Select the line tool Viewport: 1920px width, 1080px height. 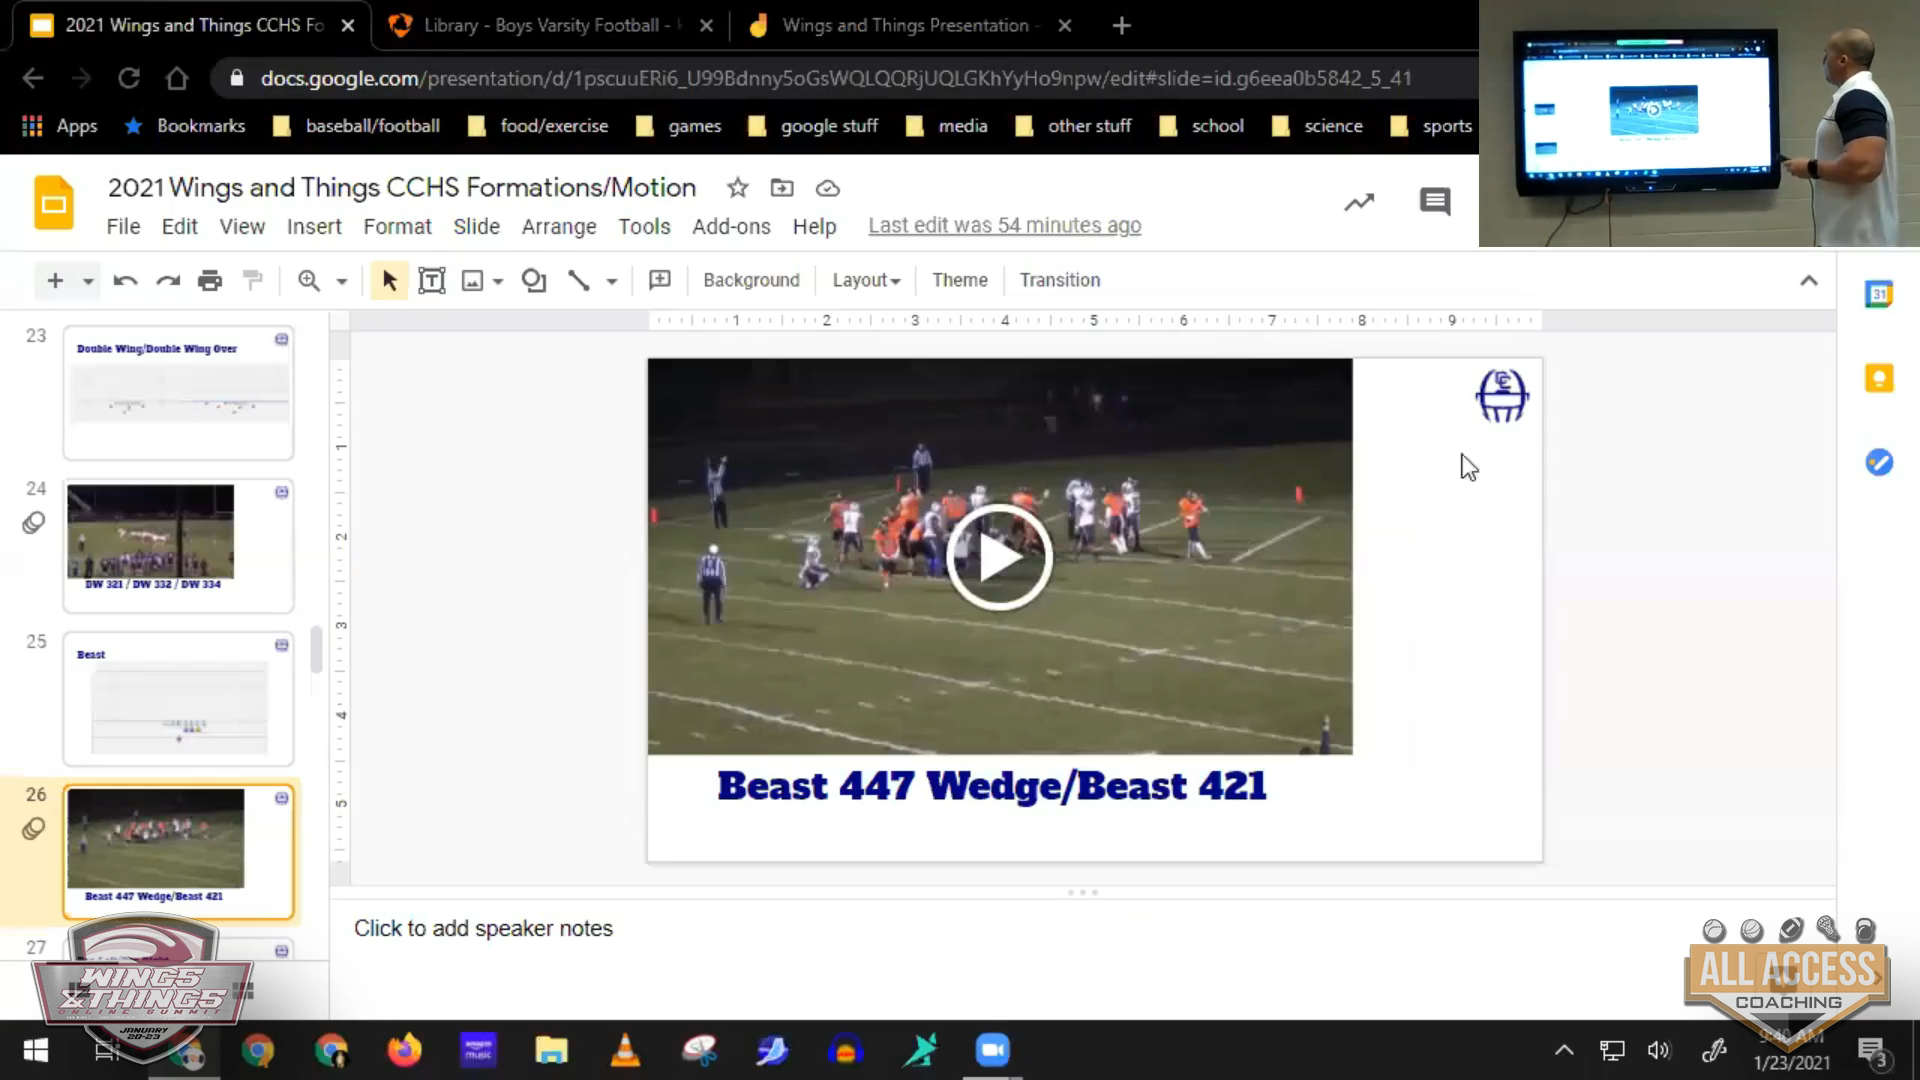pyautogui.click(x=578, y=281)
